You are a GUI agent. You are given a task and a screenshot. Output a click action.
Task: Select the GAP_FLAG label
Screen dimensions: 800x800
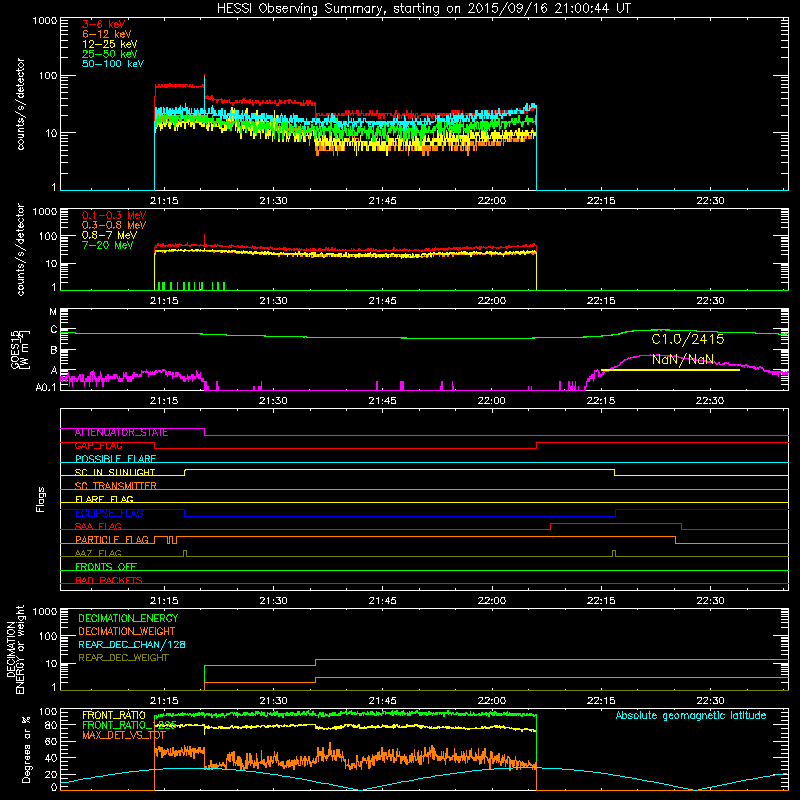coord(98,446)
